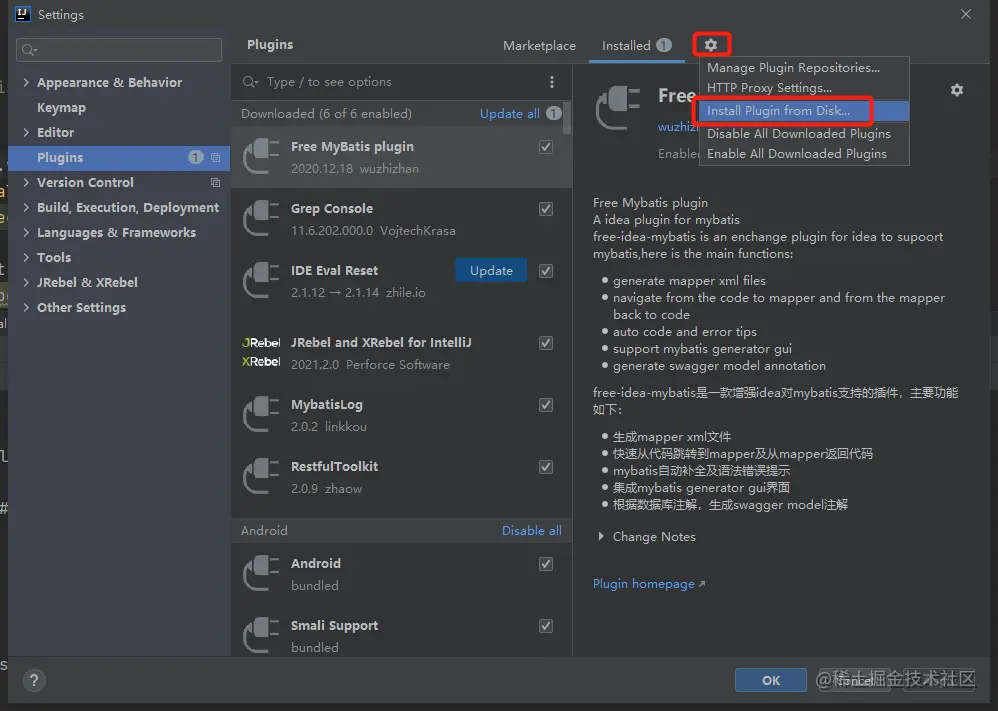Uncheck the RestfulToolkit plugin
Screen dimensions: 998x711
click(546, 467)
